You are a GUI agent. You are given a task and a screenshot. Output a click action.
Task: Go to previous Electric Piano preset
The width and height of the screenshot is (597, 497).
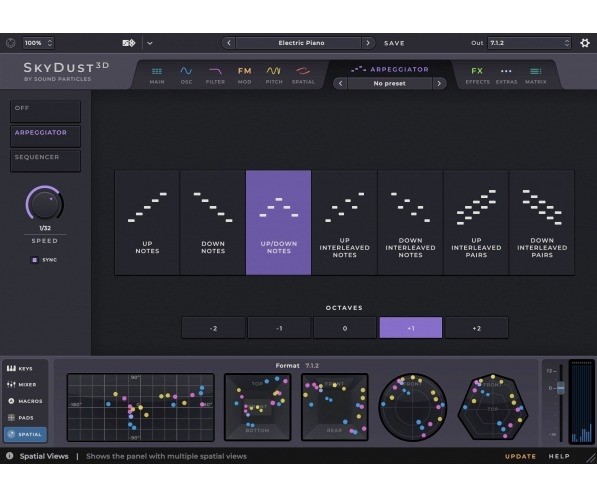tap(228, 43)
